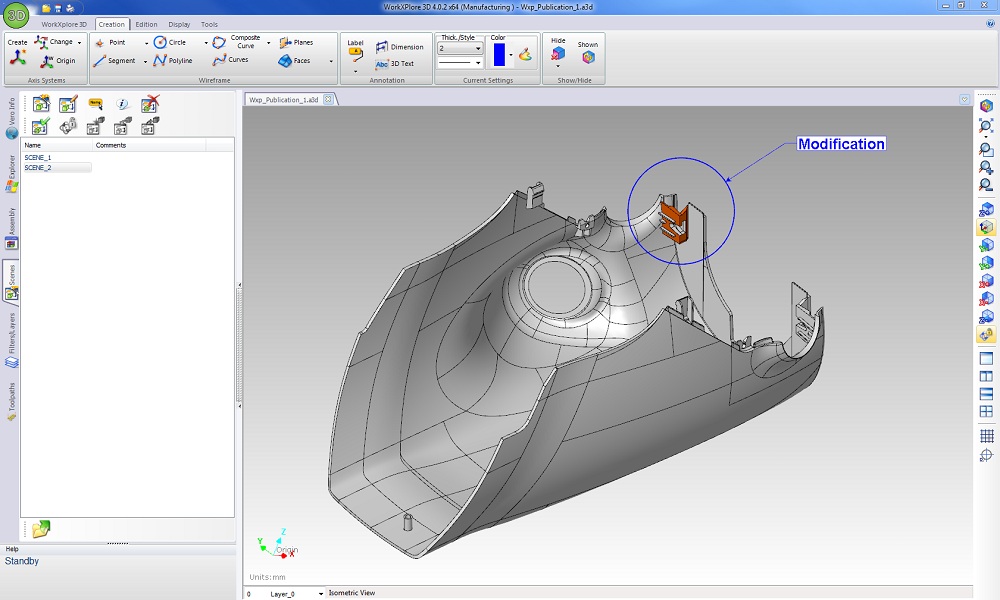Select the Polyline wireframe tool
Image resolution: width=1000 pixels, height=600 pixels.
point(173,61)
